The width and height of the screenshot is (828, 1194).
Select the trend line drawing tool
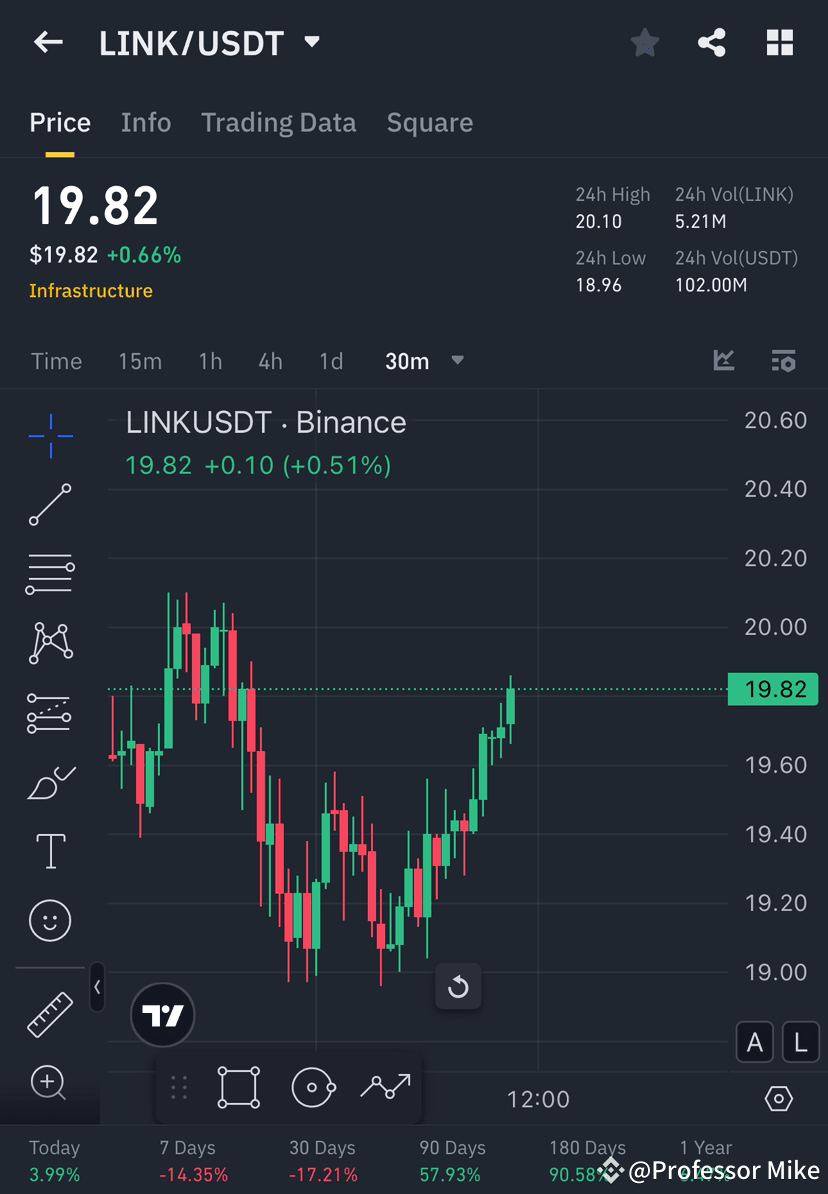coord(50,505)
